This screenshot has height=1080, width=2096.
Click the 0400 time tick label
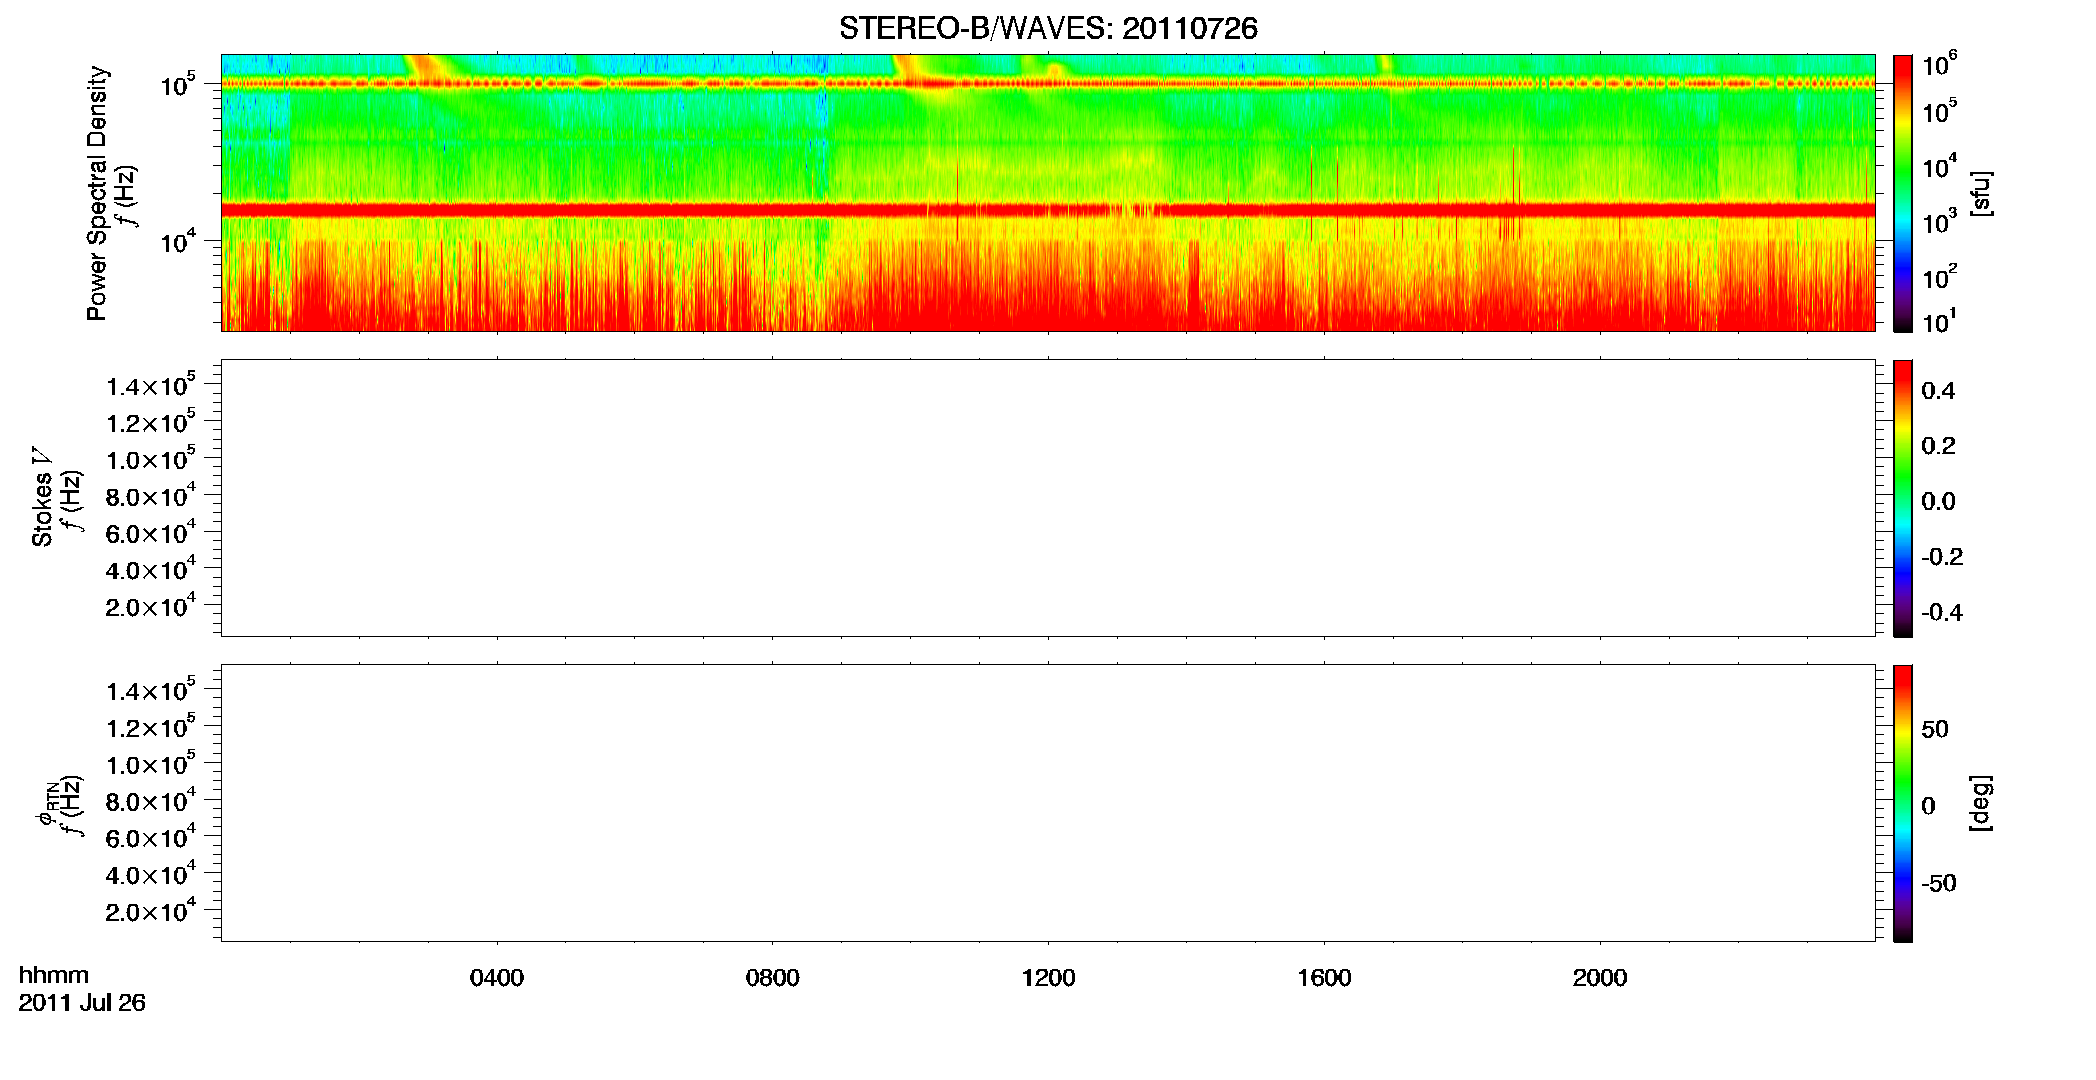[x=497, y=978]
